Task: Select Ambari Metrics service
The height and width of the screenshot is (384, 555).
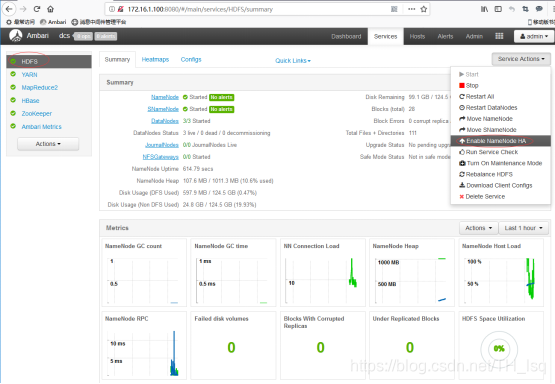Action: point(41,127)
